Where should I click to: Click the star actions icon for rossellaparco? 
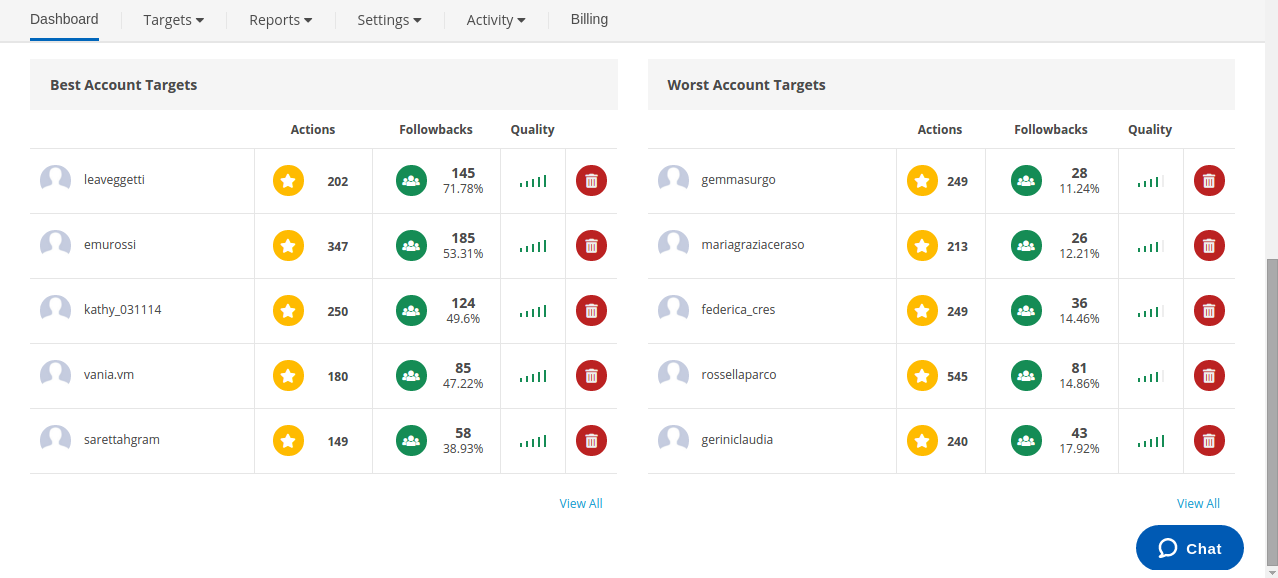(x=922, y=376)
